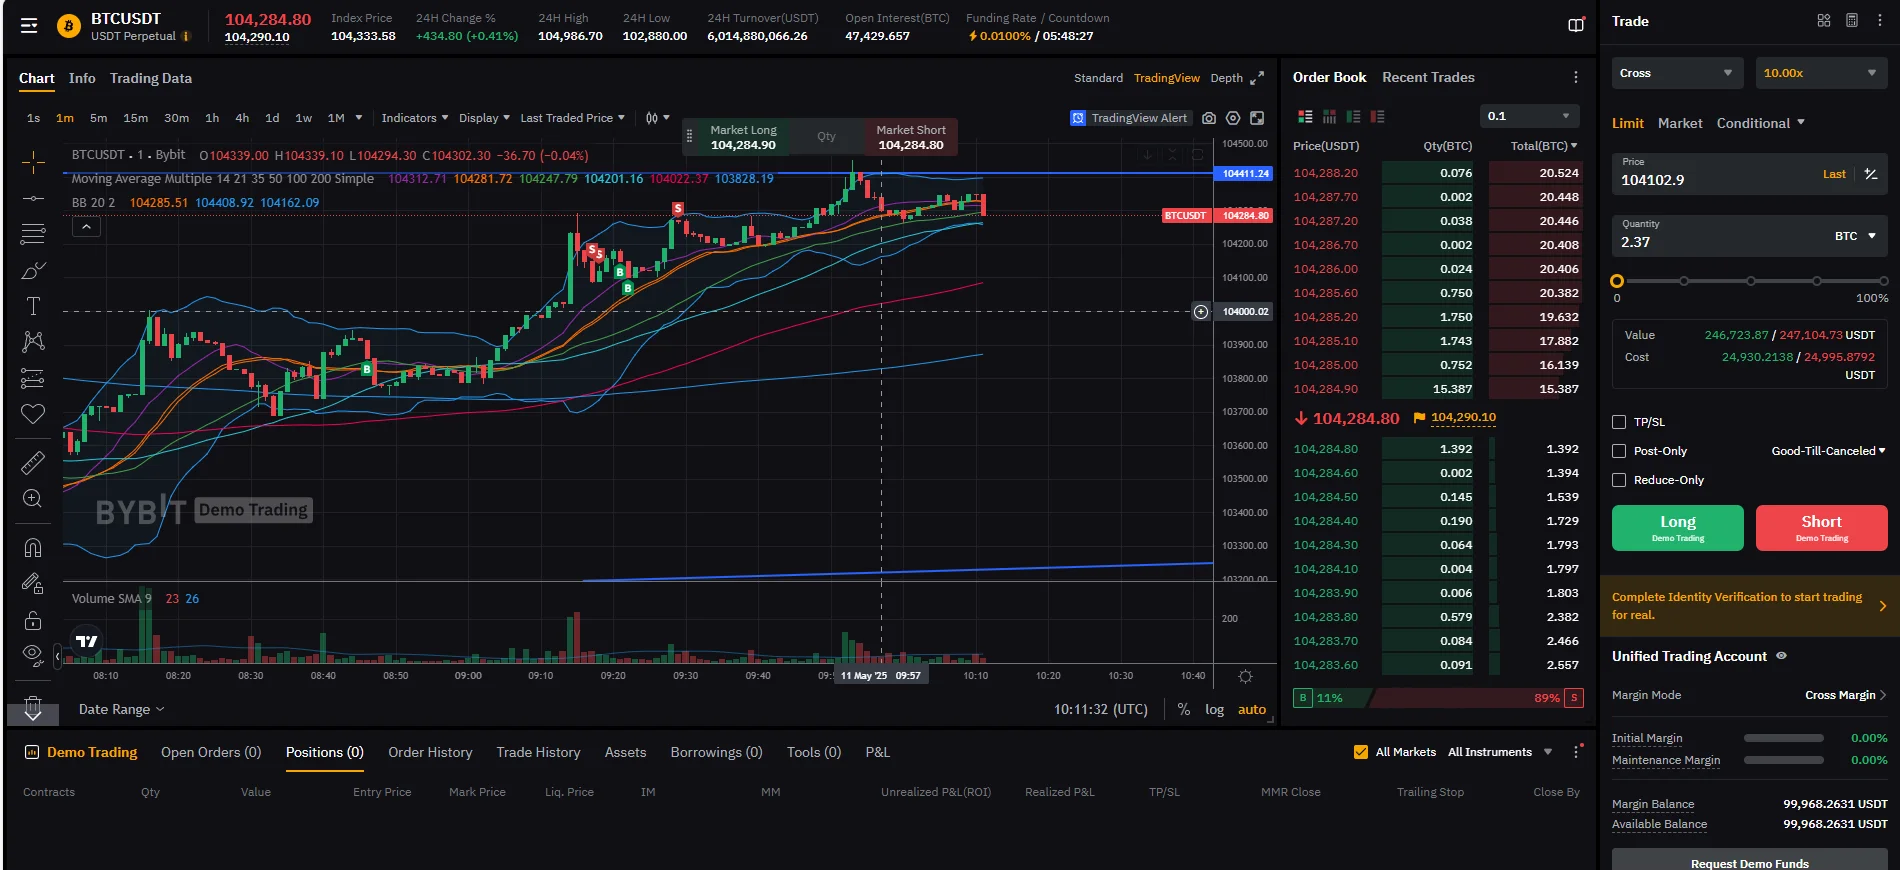
Task: Click the order Price input field
Action: [x=1750, y=173]
